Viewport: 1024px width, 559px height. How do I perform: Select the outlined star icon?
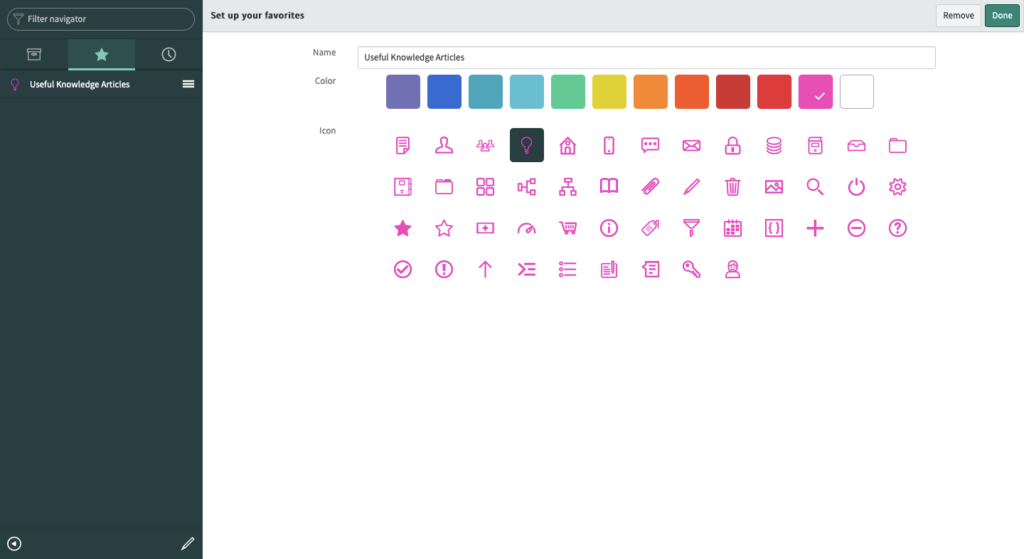(444, 228)
